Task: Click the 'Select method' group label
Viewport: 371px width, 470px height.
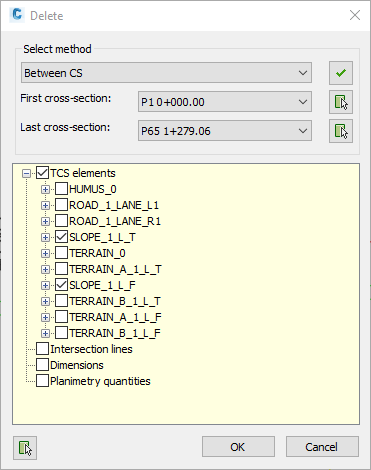Action: click(x=57, y=49)
